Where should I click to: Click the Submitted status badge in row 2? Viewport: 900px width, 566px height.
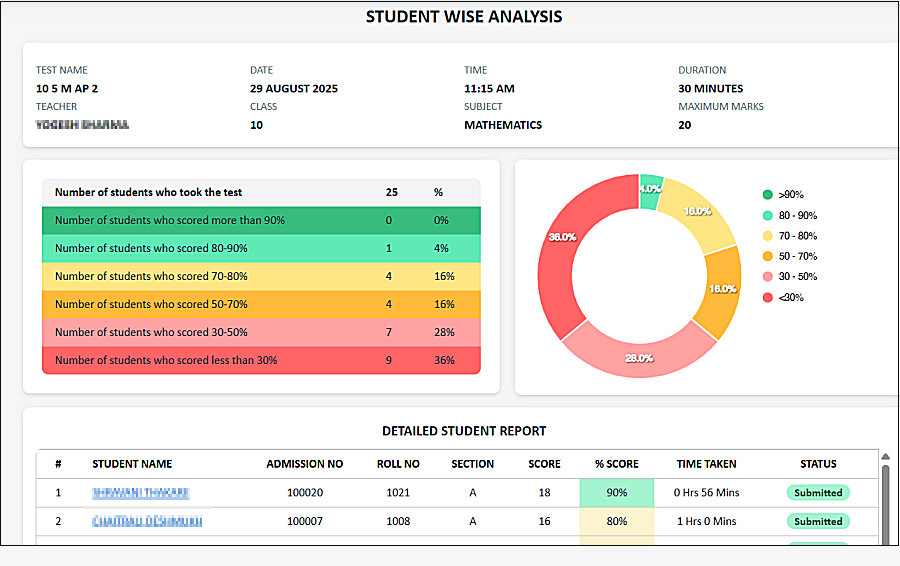pyautogui.click(x=818, y=521)
